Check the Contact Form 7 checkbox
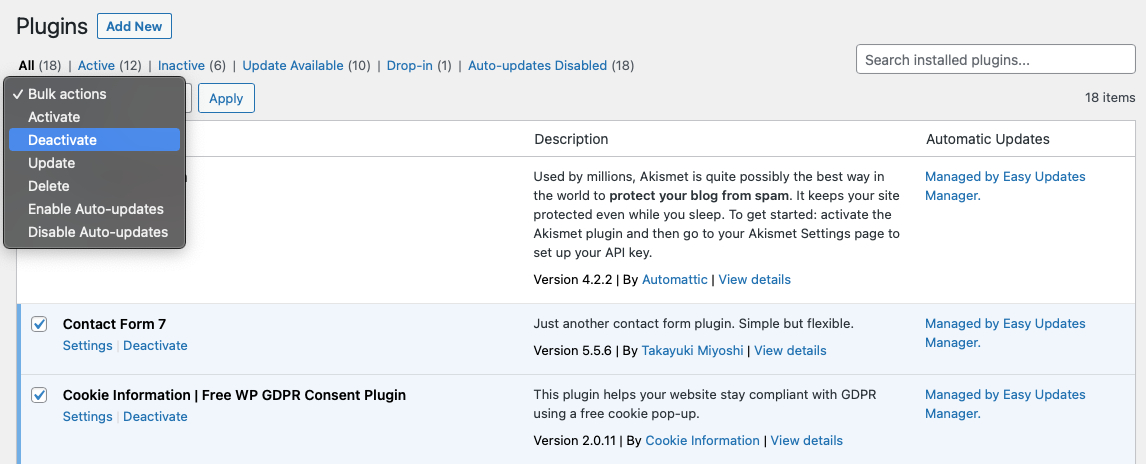This screenshot has width=1146, height=464. (39, 324)
